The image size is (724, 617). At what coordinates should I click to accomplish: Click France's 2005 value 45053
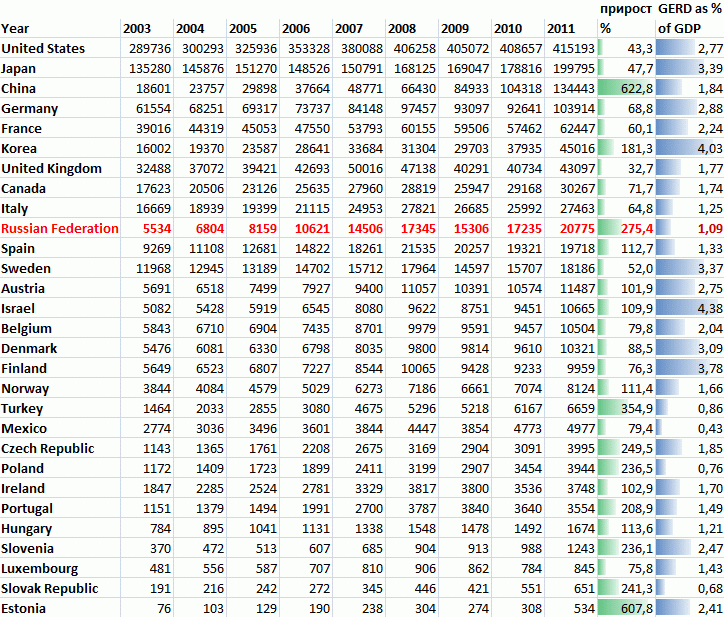(x=259, y=129)
